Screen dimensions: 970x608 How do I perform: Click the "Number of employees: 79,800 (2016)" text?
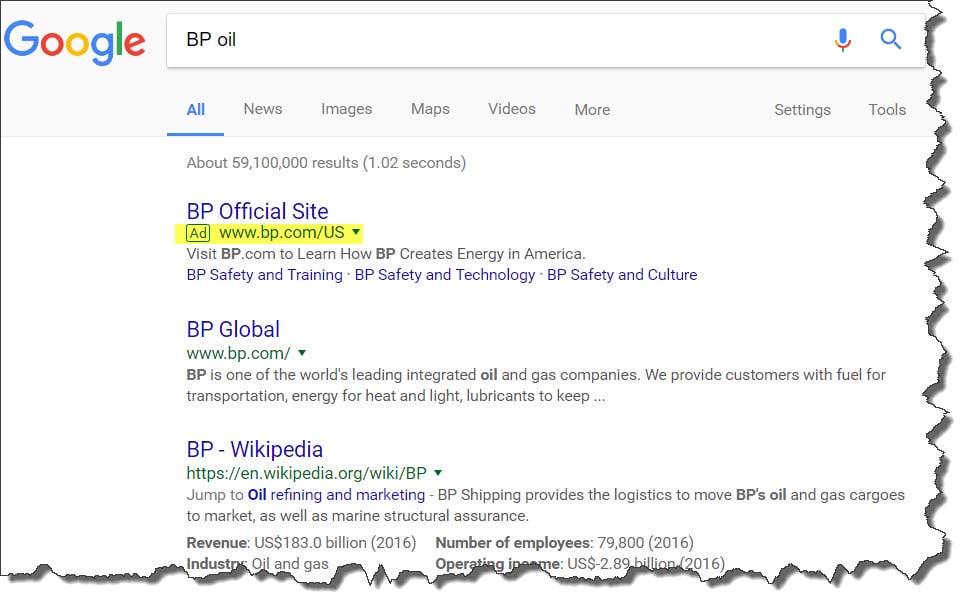click(x=564, y=543)
